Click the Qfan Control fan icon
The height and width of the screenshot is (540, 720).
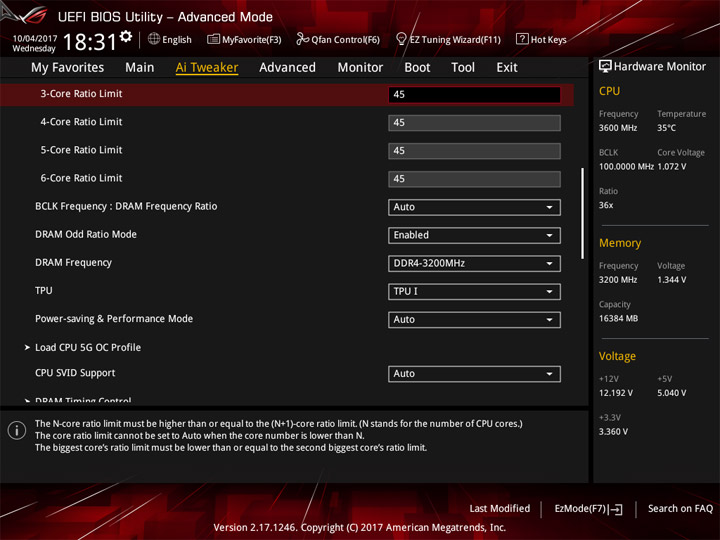coord(302,39)
